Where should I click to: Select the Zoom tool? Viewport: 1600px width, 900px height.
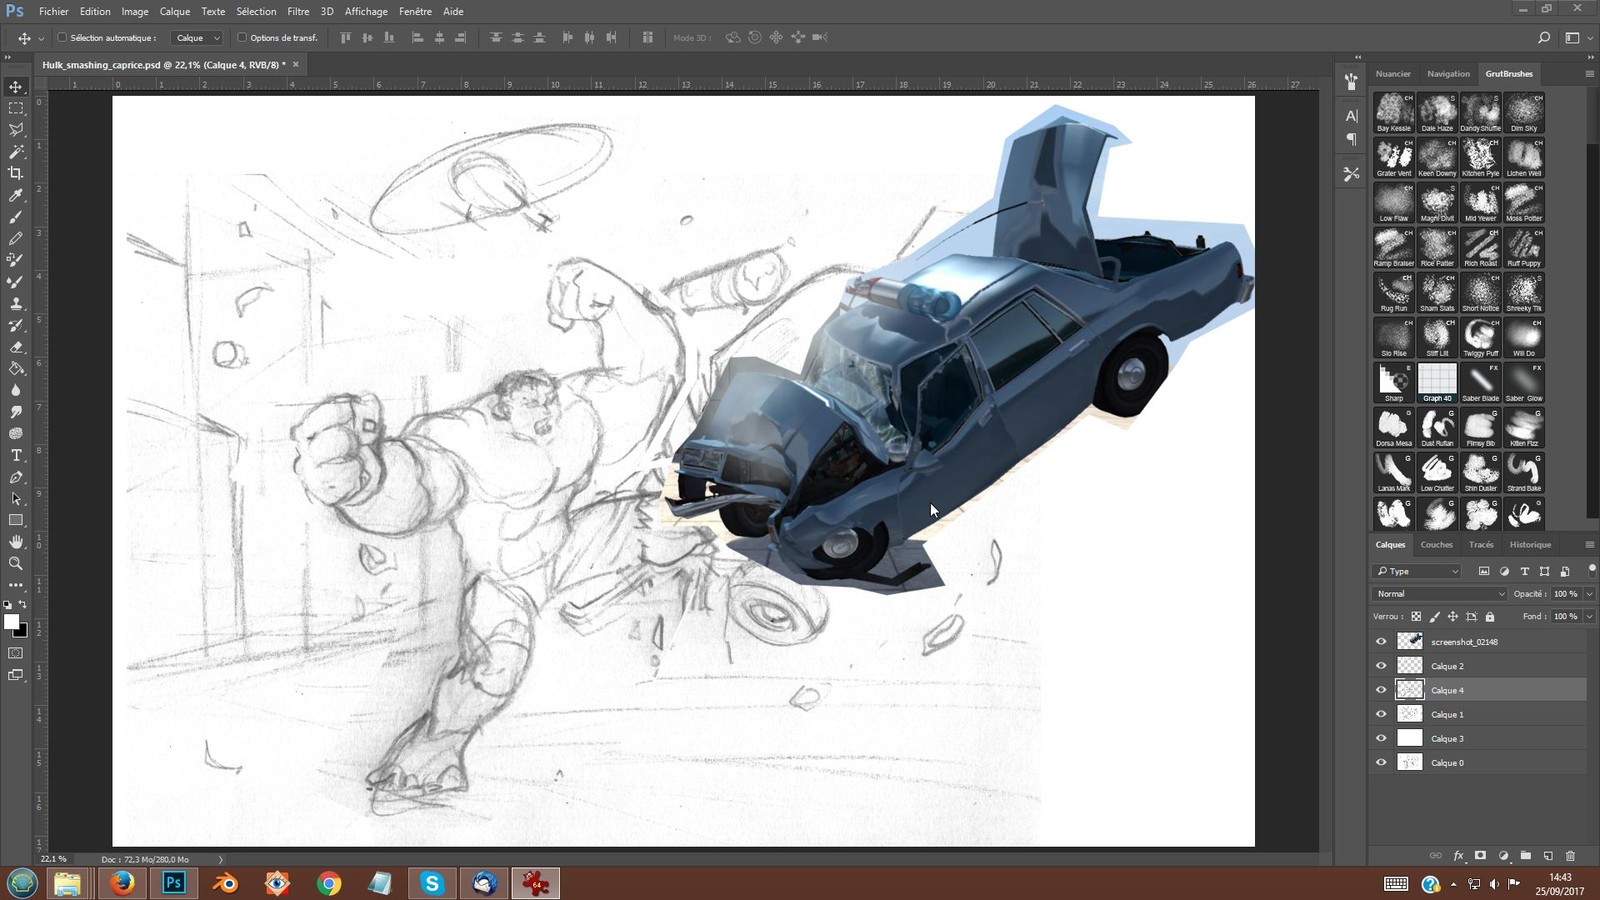[16, 564]
